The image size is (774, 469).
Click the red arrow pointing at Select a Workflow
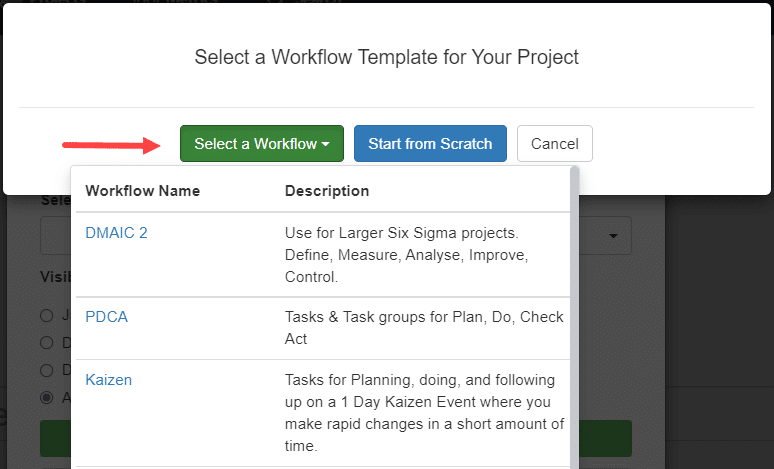pos(112,145)
